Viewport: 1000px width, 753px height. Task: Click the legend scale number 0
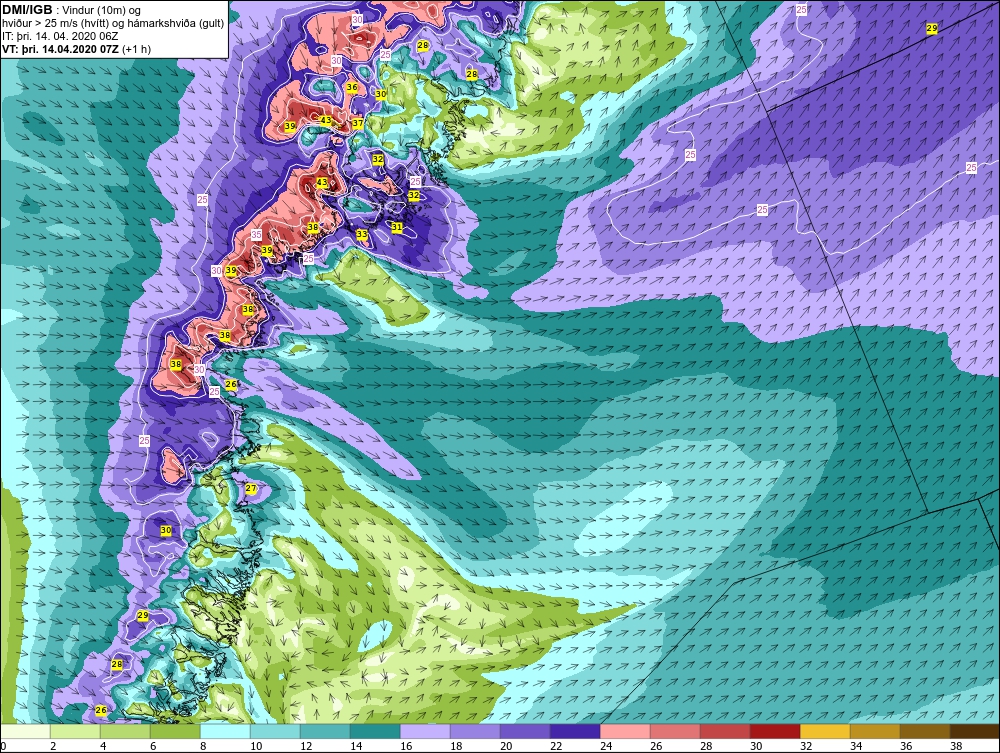3,746
